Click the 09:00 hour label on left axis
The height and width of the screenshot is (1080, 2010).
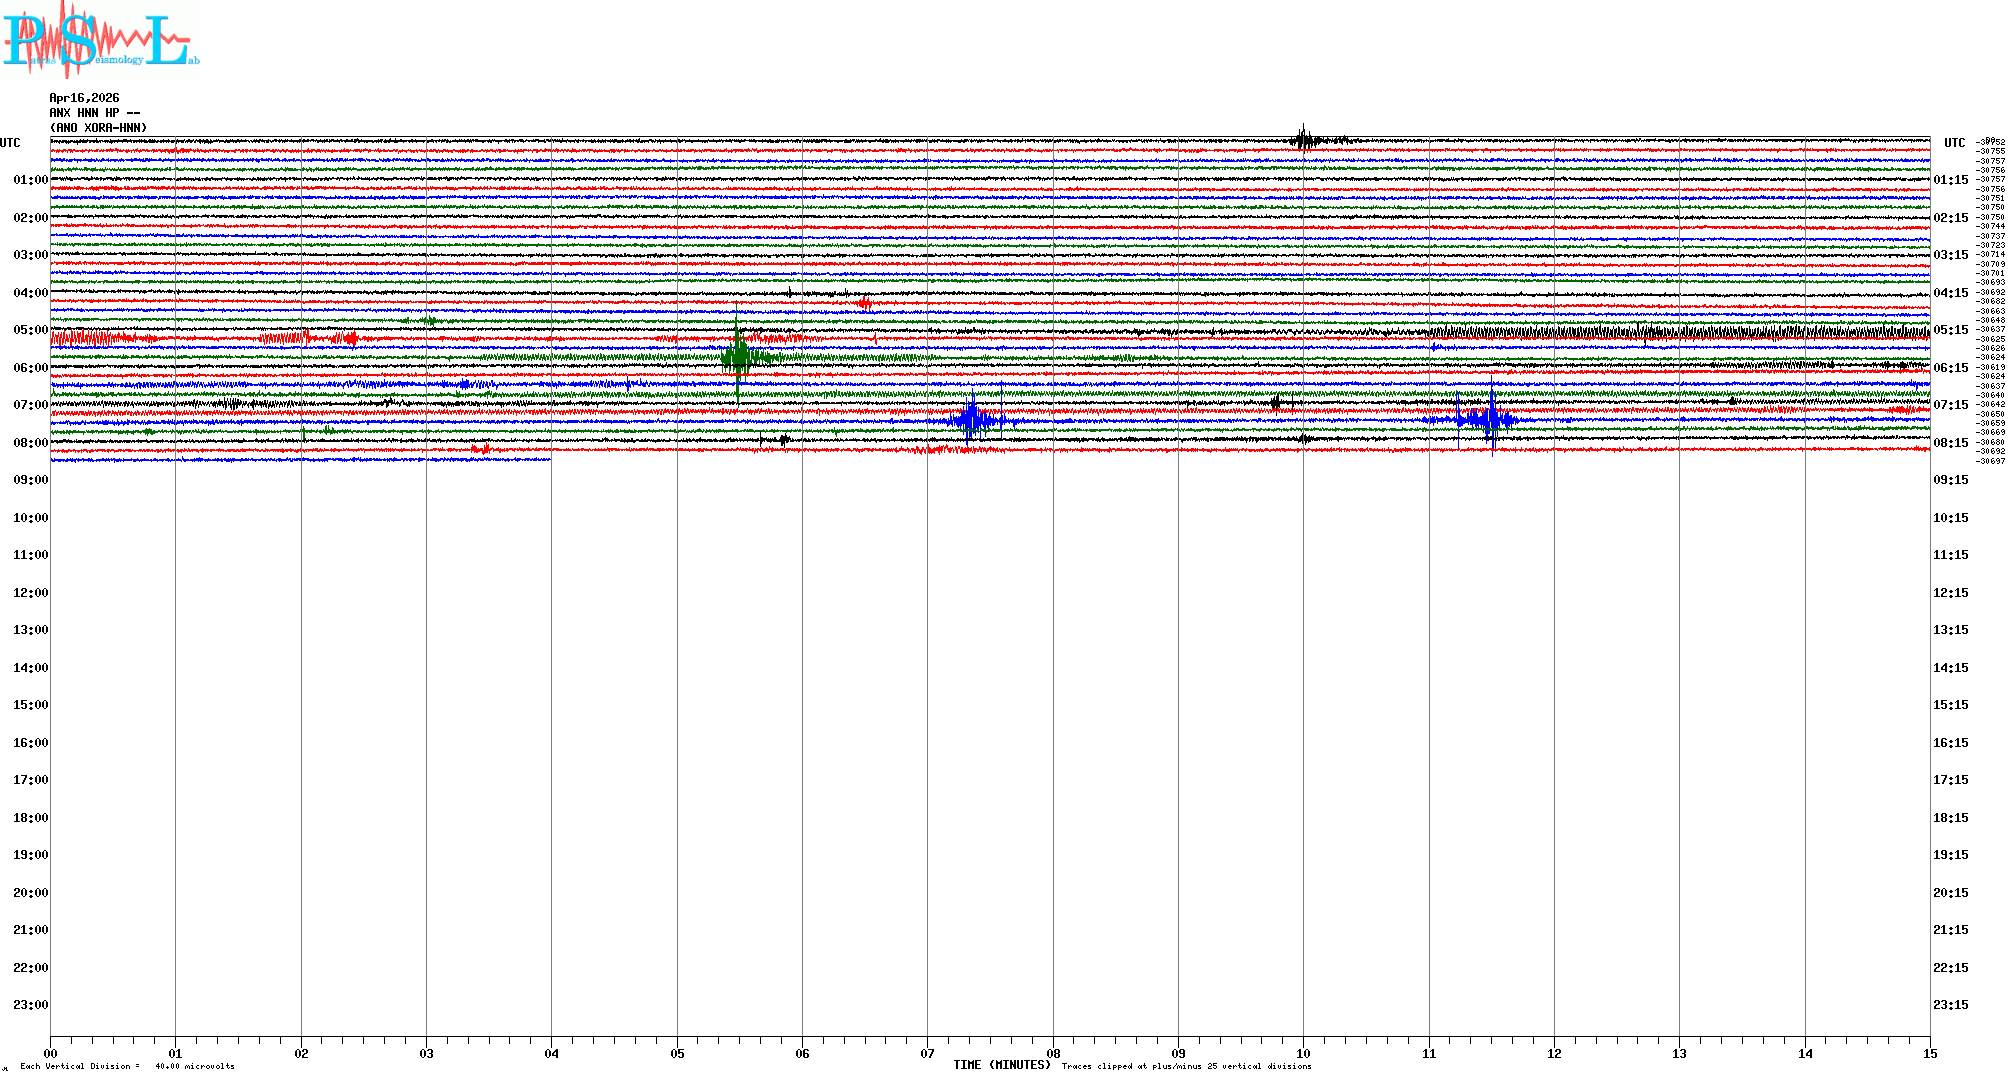[30, 480]
